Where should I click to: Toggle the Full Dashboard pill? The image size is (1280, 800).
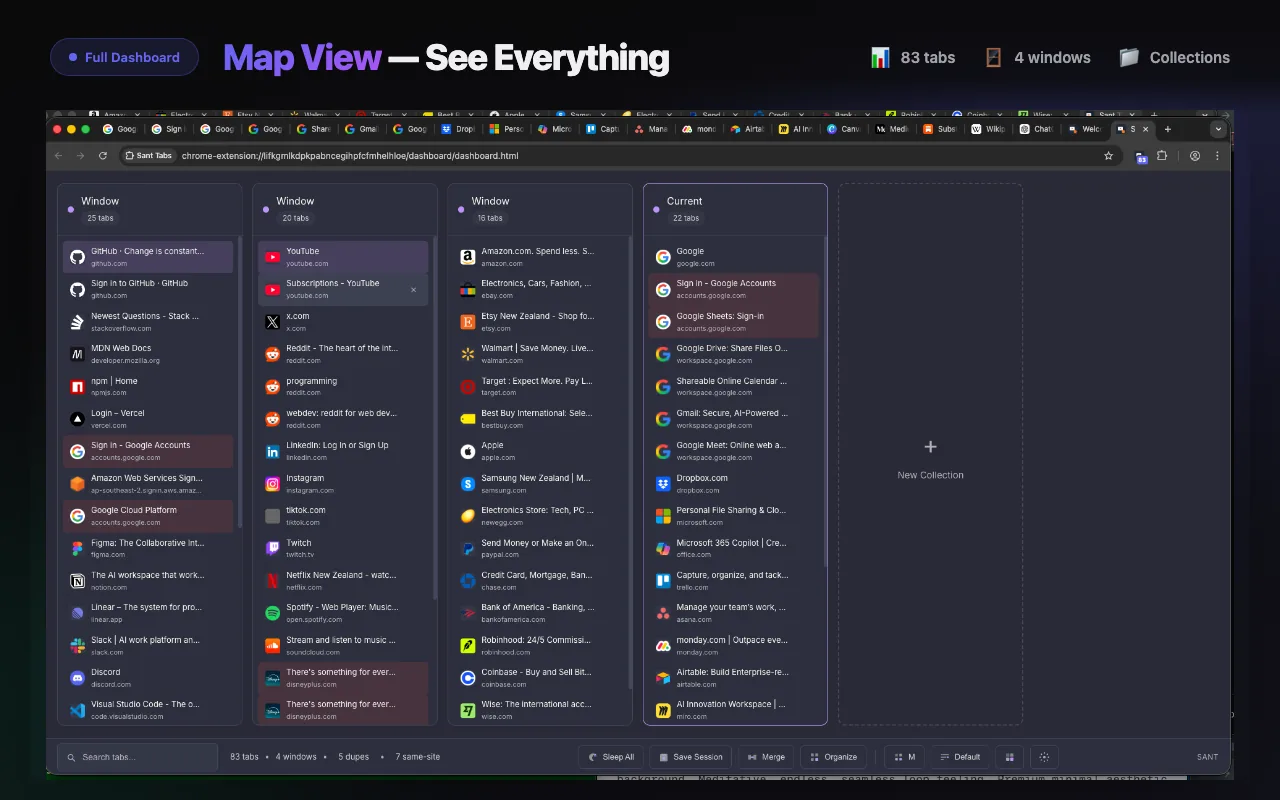pyautogui.click(x=124, y=57)
